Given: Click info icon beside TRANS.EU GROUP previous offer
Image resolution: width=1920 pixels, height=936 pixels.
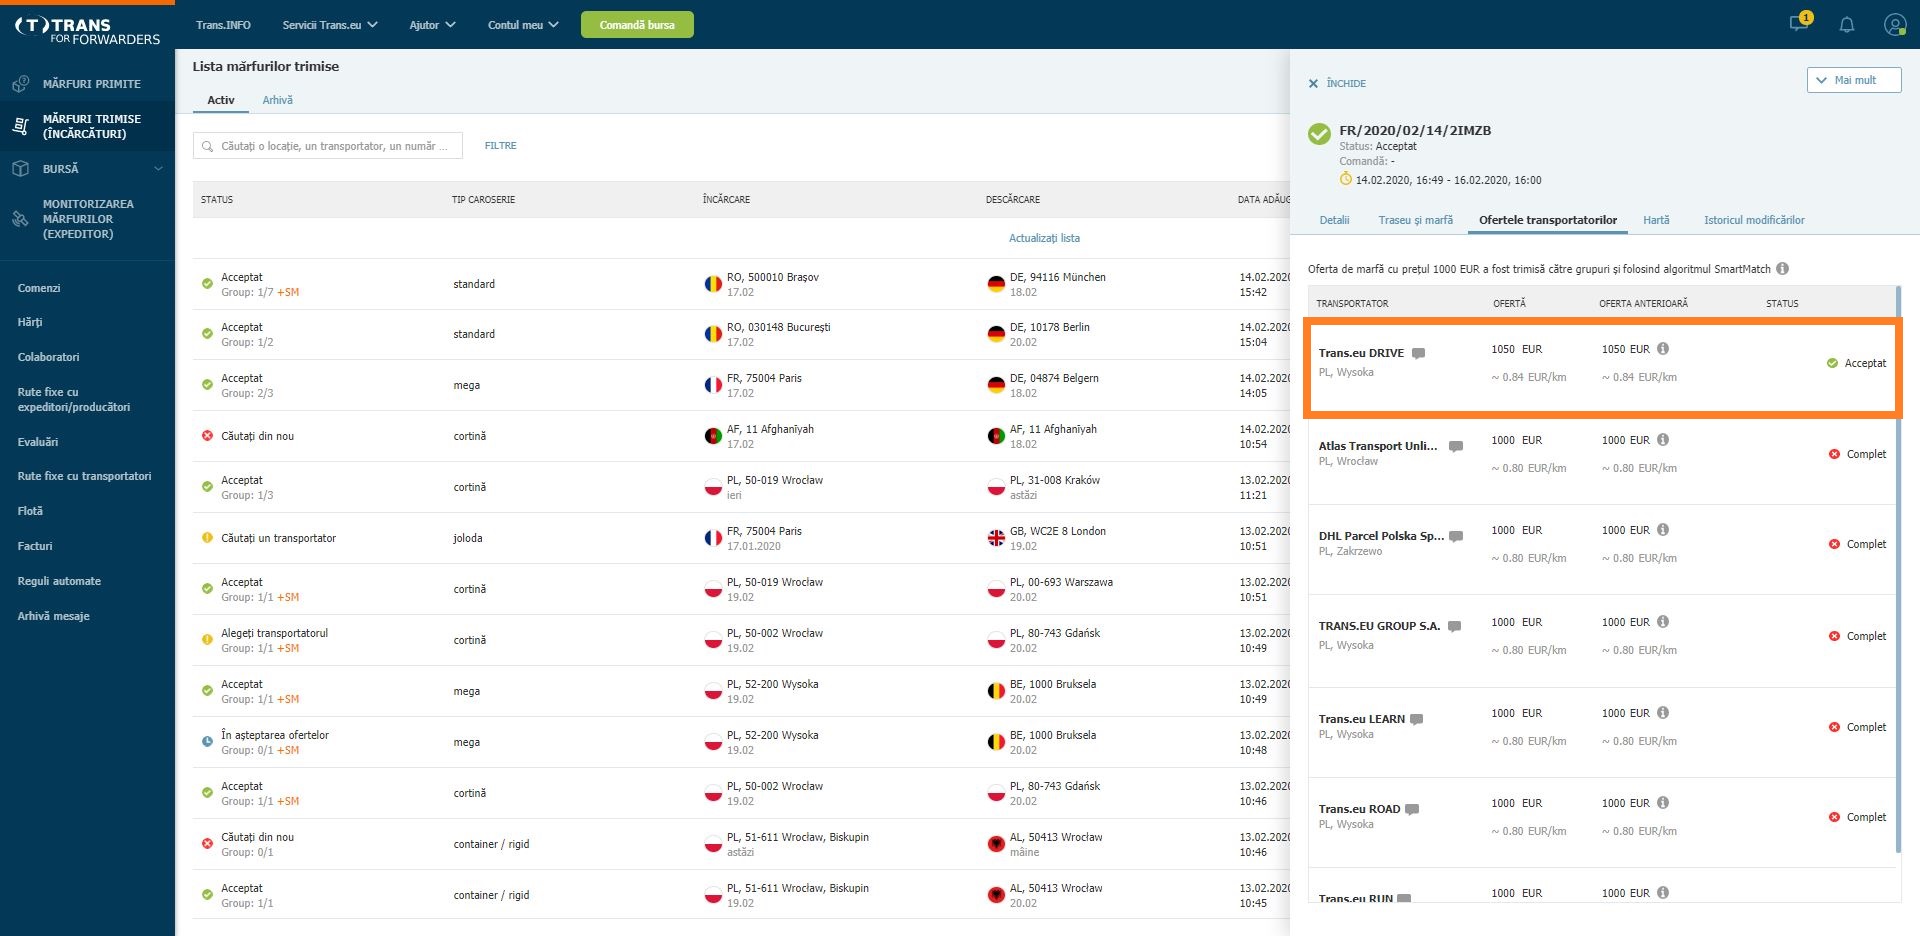Looking at the screenshot, I should coord(1663,622).
